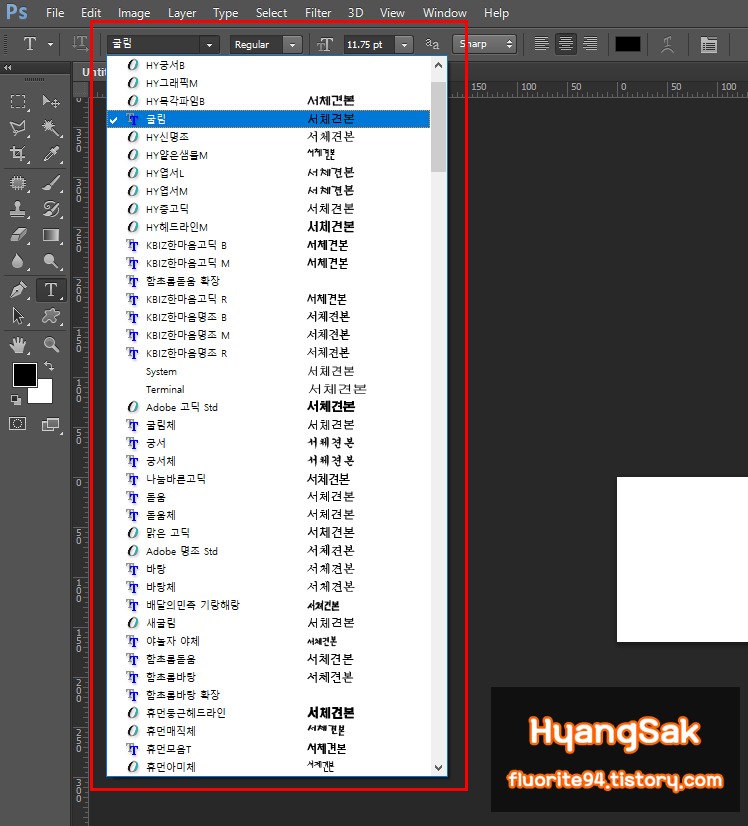Choose the KBIZ한마음고딕 B font

(x=269, y=245)
